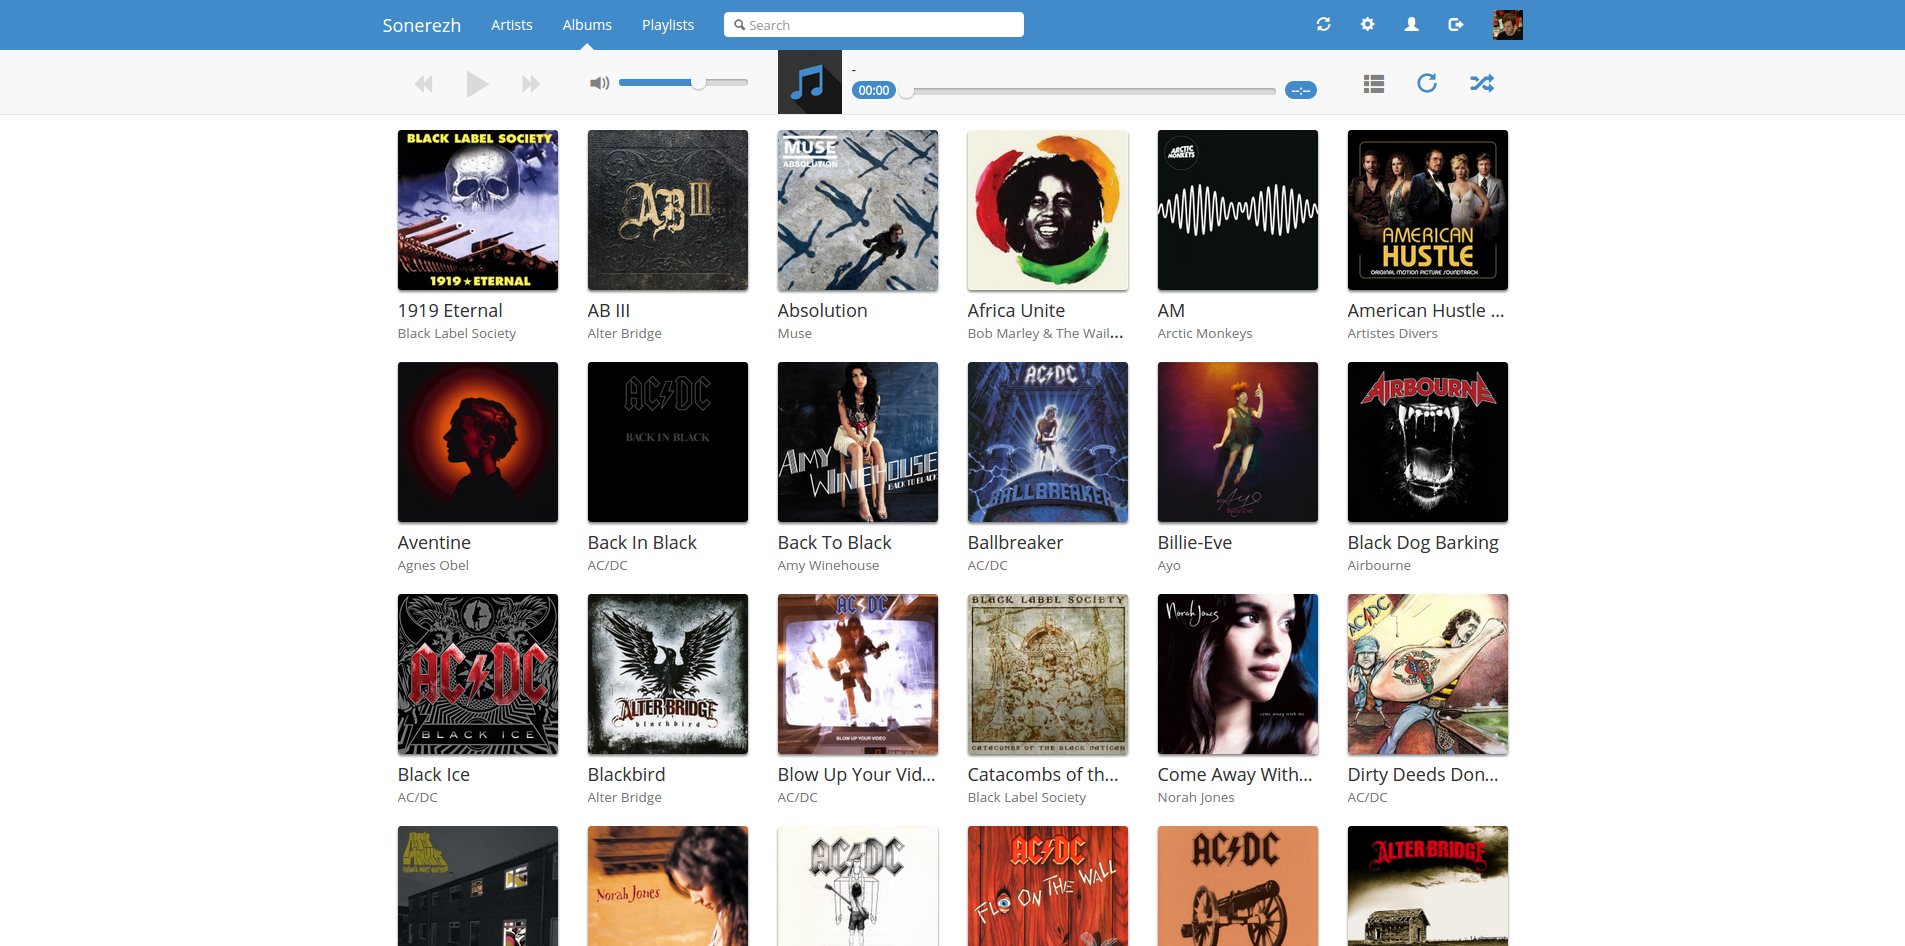Image resolution: width=1905 pixels, height=946 pixels.
Task: Click the 00:00 elapsed time badge
Action: [x=874, y=90]
